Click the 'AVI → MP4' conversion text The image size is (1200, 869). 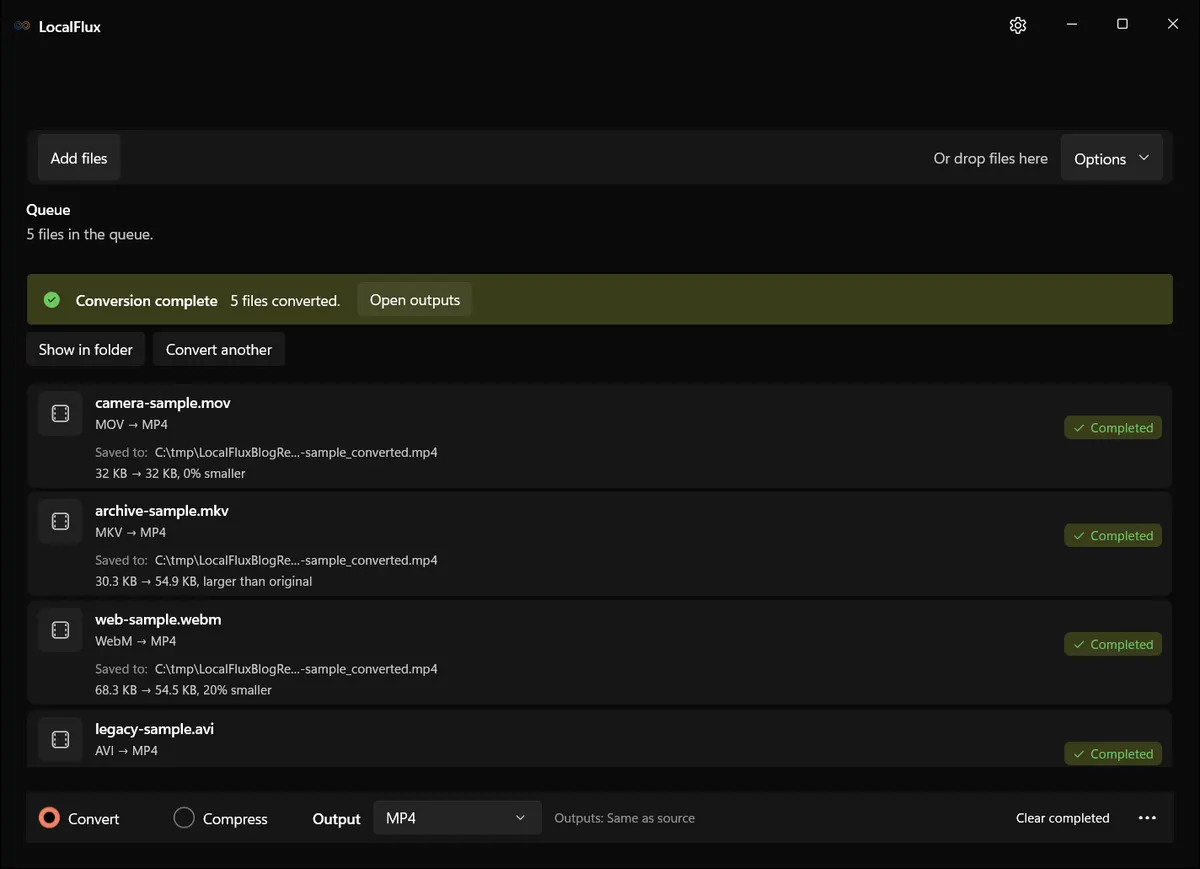pos(127,750)
